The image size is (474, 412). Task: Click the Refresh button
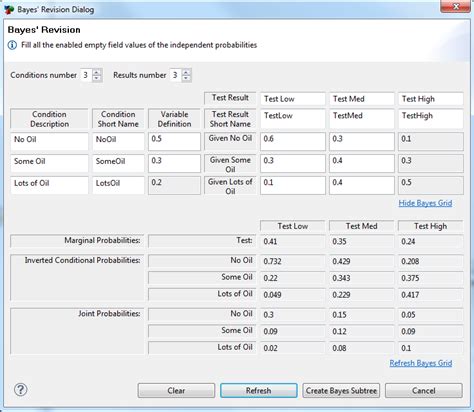tap(258, 390)
